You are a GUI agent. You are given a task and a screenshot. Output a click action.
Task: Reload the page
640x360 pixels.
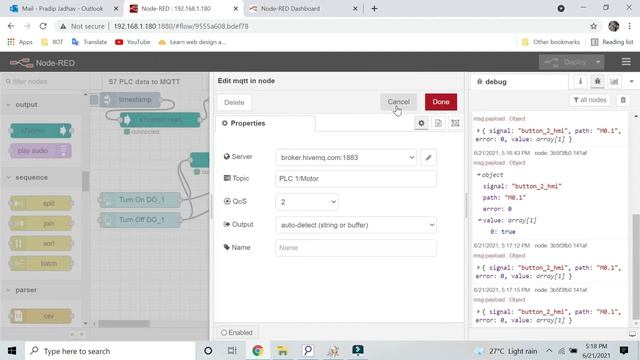coord(43,26)
